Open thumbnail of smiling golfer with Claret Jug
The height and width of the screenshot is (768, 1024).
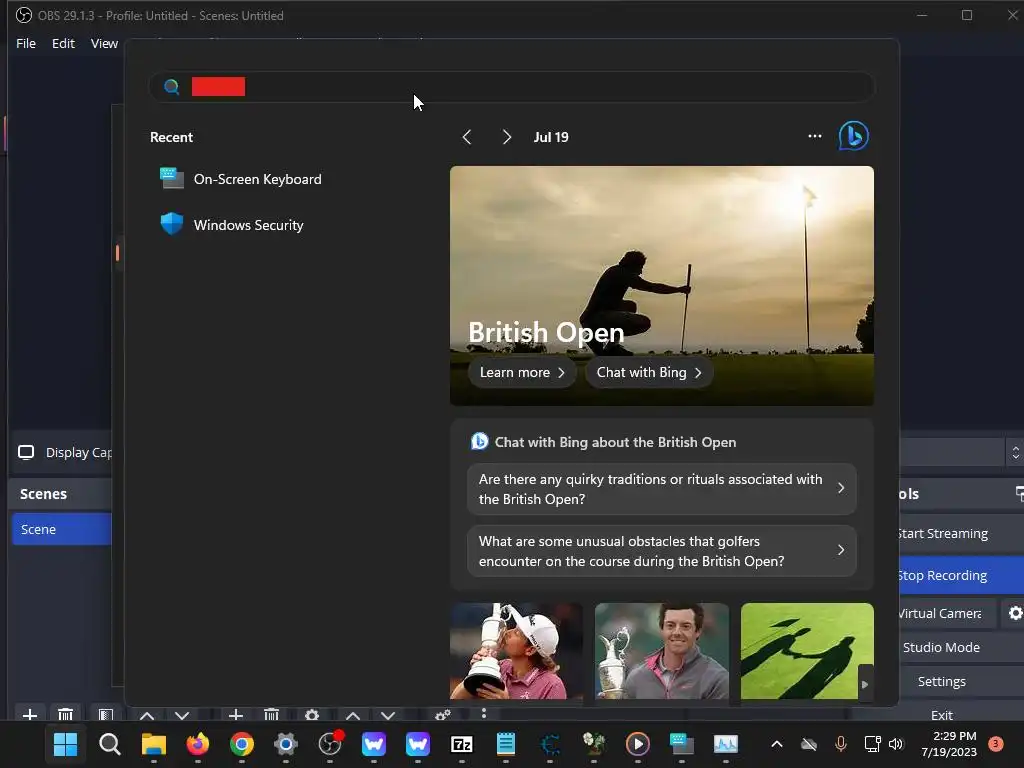662,651
